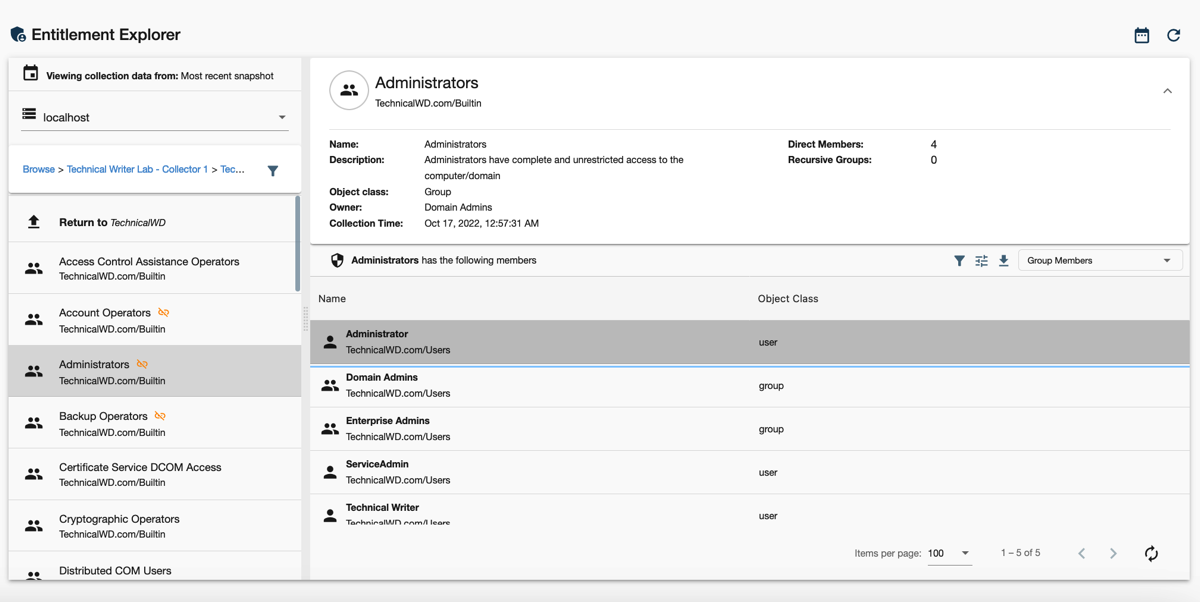Click the Browse breadcrumb link
Screen dimensions: 1200x602
[38, 169]
